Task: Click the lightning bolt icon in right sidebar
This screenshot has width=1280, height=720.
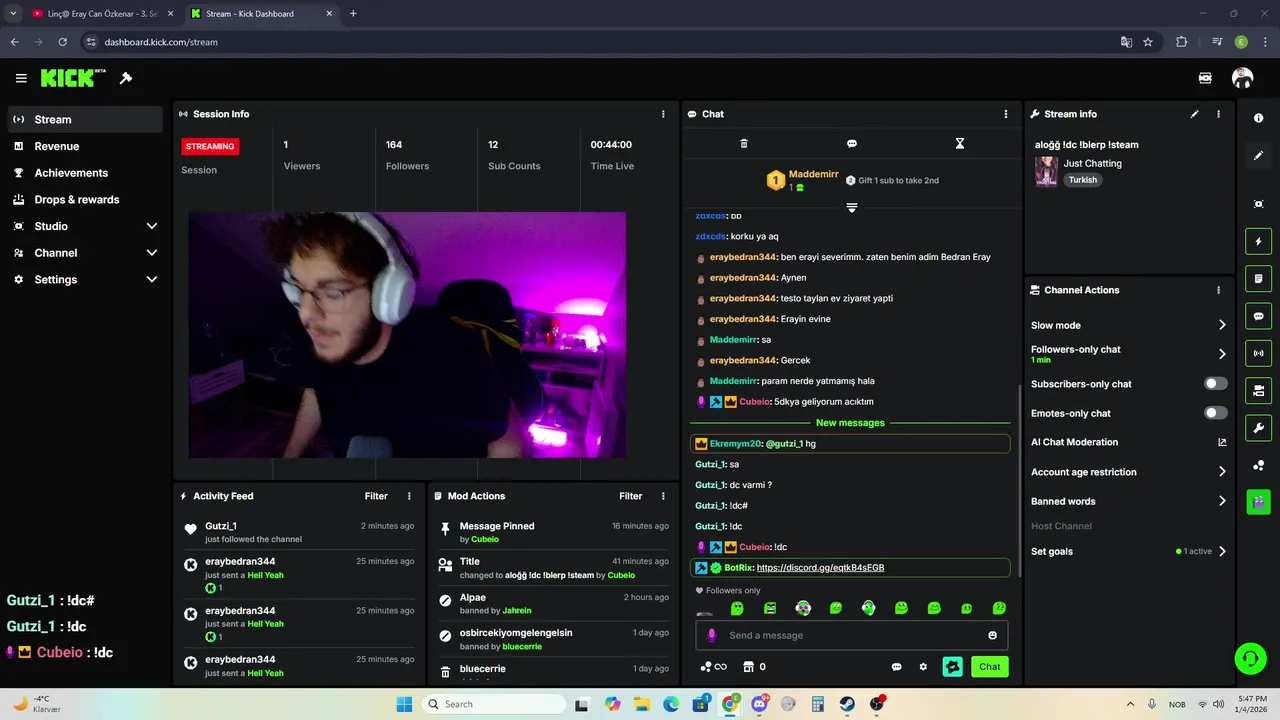Action: point(1258,241)
